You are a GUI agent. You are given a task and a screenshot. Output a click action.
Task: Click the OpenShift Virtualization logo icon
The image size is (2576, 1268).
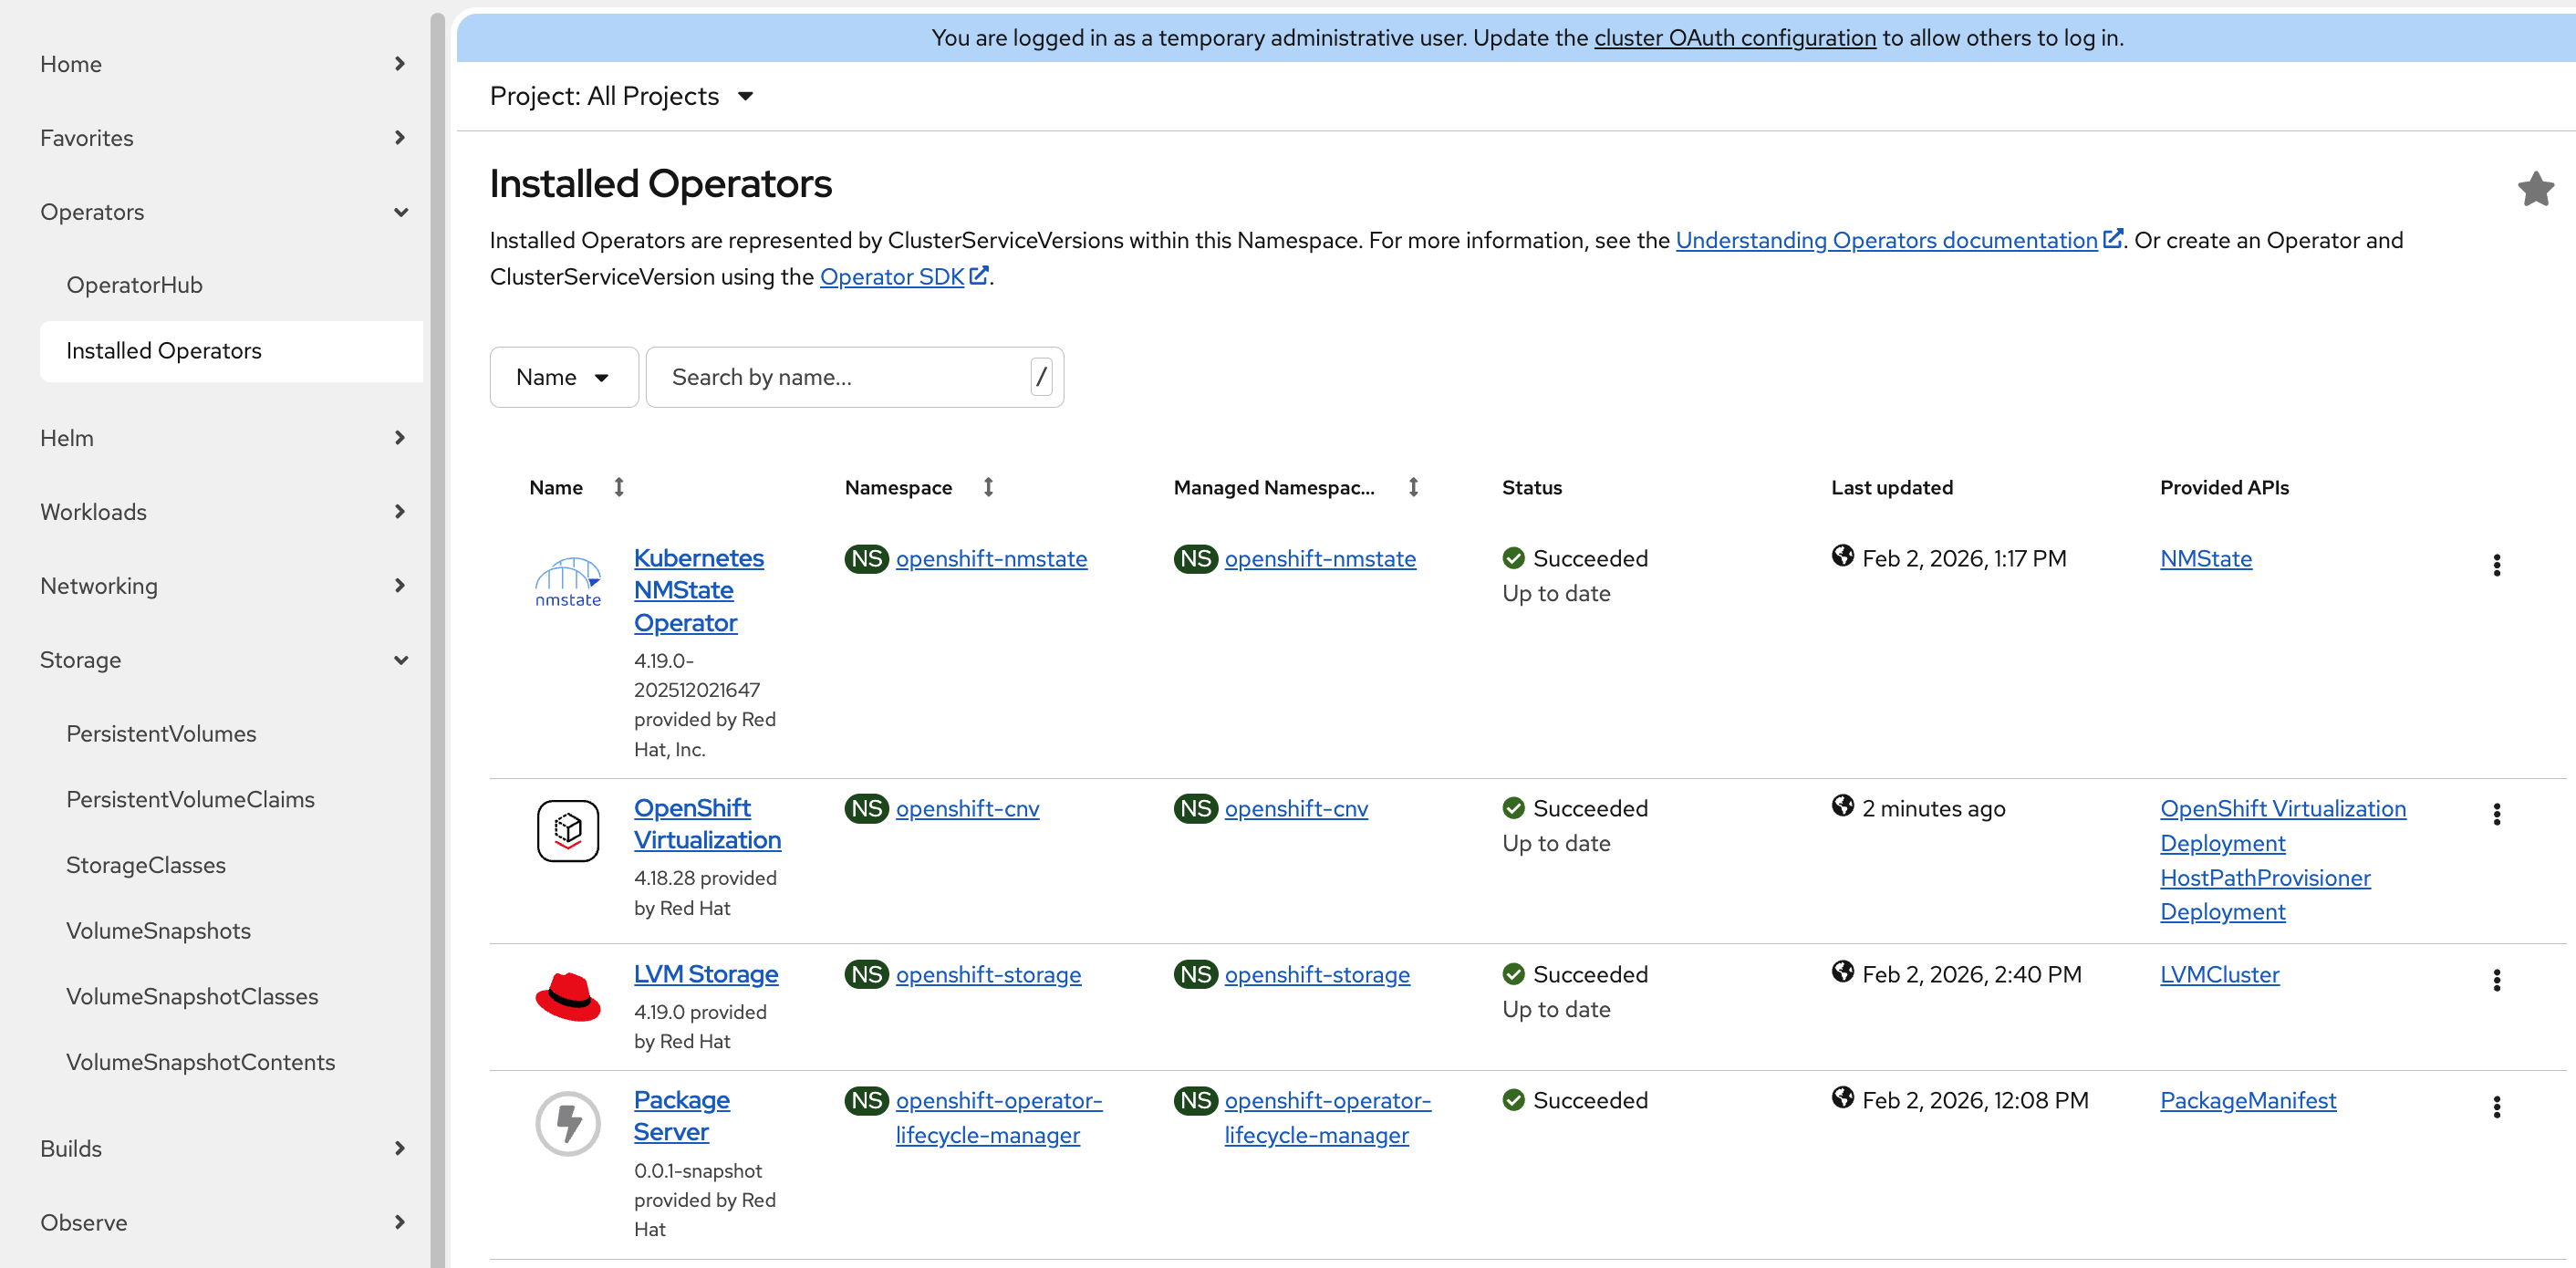[567, 830]
